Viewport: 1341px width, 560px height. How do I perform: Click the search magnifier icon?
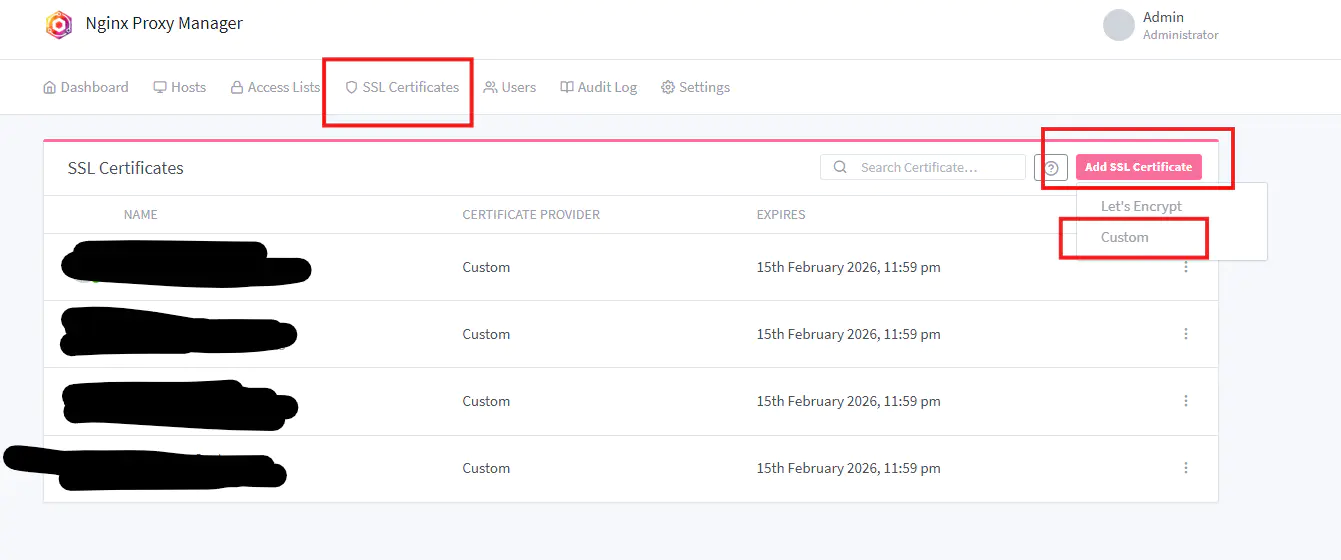[x=840, y=167]
